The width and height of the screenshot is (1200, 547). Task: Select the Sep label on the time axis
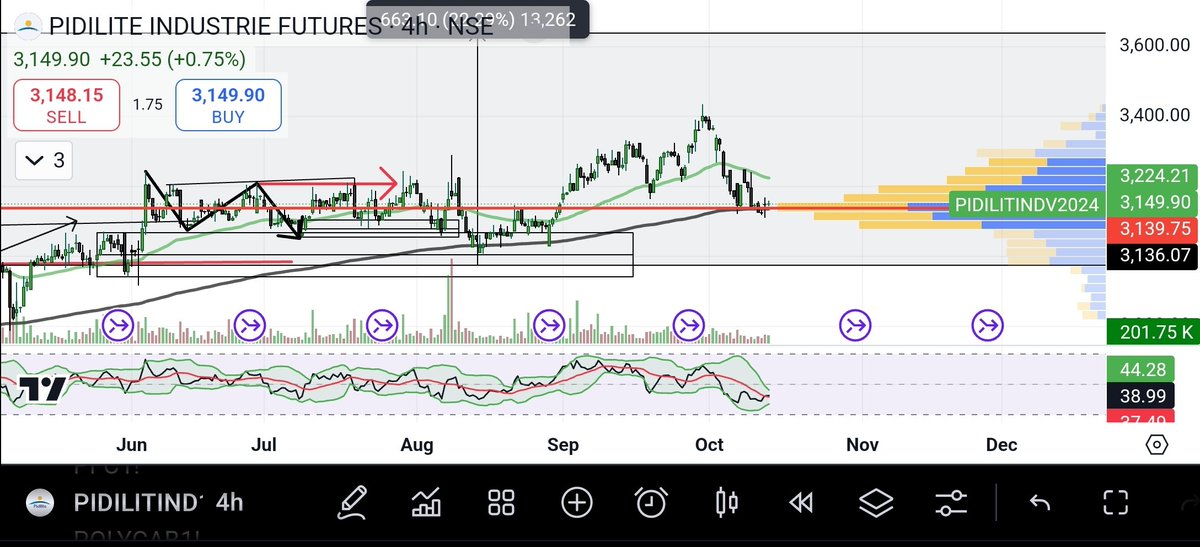(x=563, y=445)
